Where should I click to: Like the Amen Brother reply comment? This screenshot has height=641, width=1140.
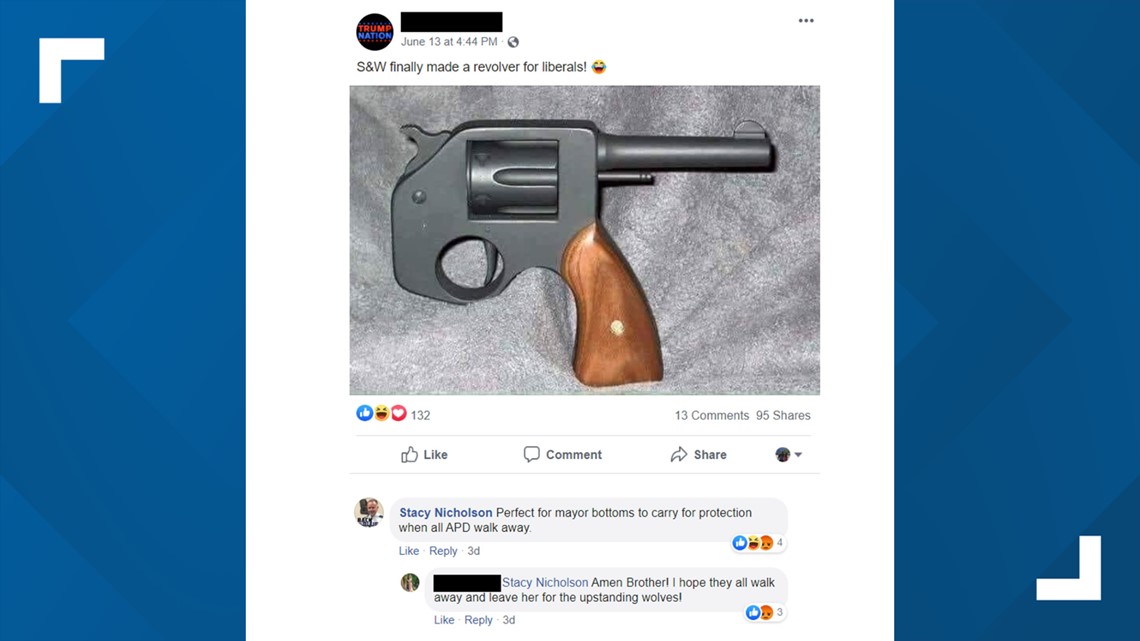(x=443, y=620)
